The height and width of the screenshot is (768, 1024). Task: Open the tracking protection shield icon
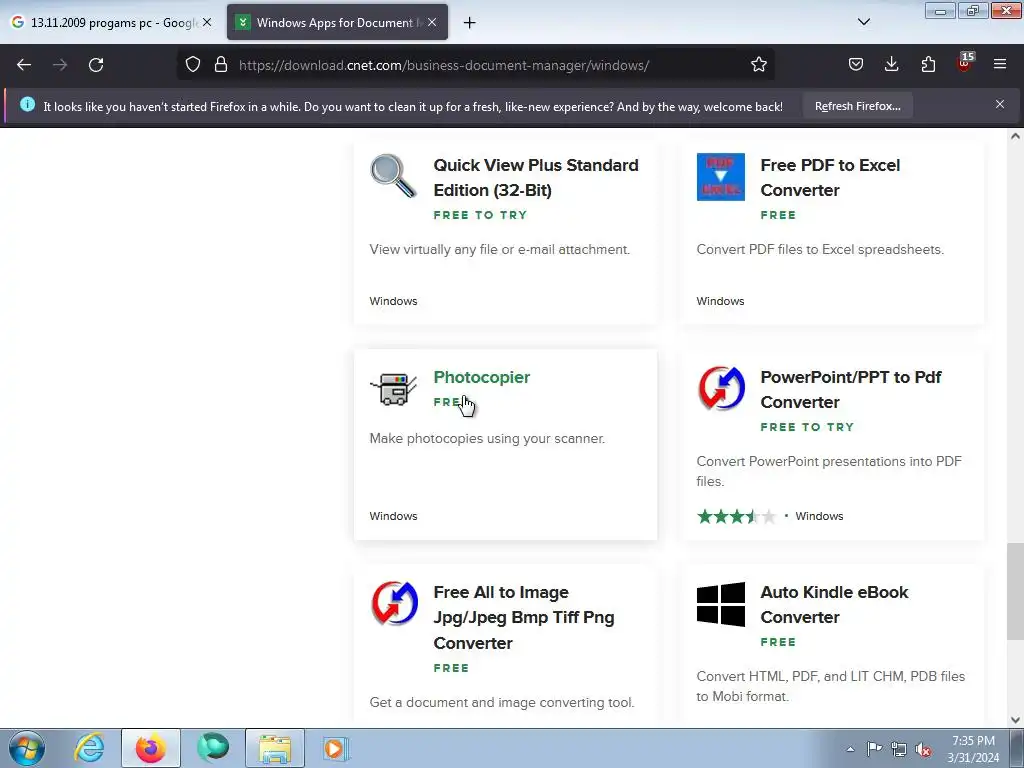click(193, 65)
